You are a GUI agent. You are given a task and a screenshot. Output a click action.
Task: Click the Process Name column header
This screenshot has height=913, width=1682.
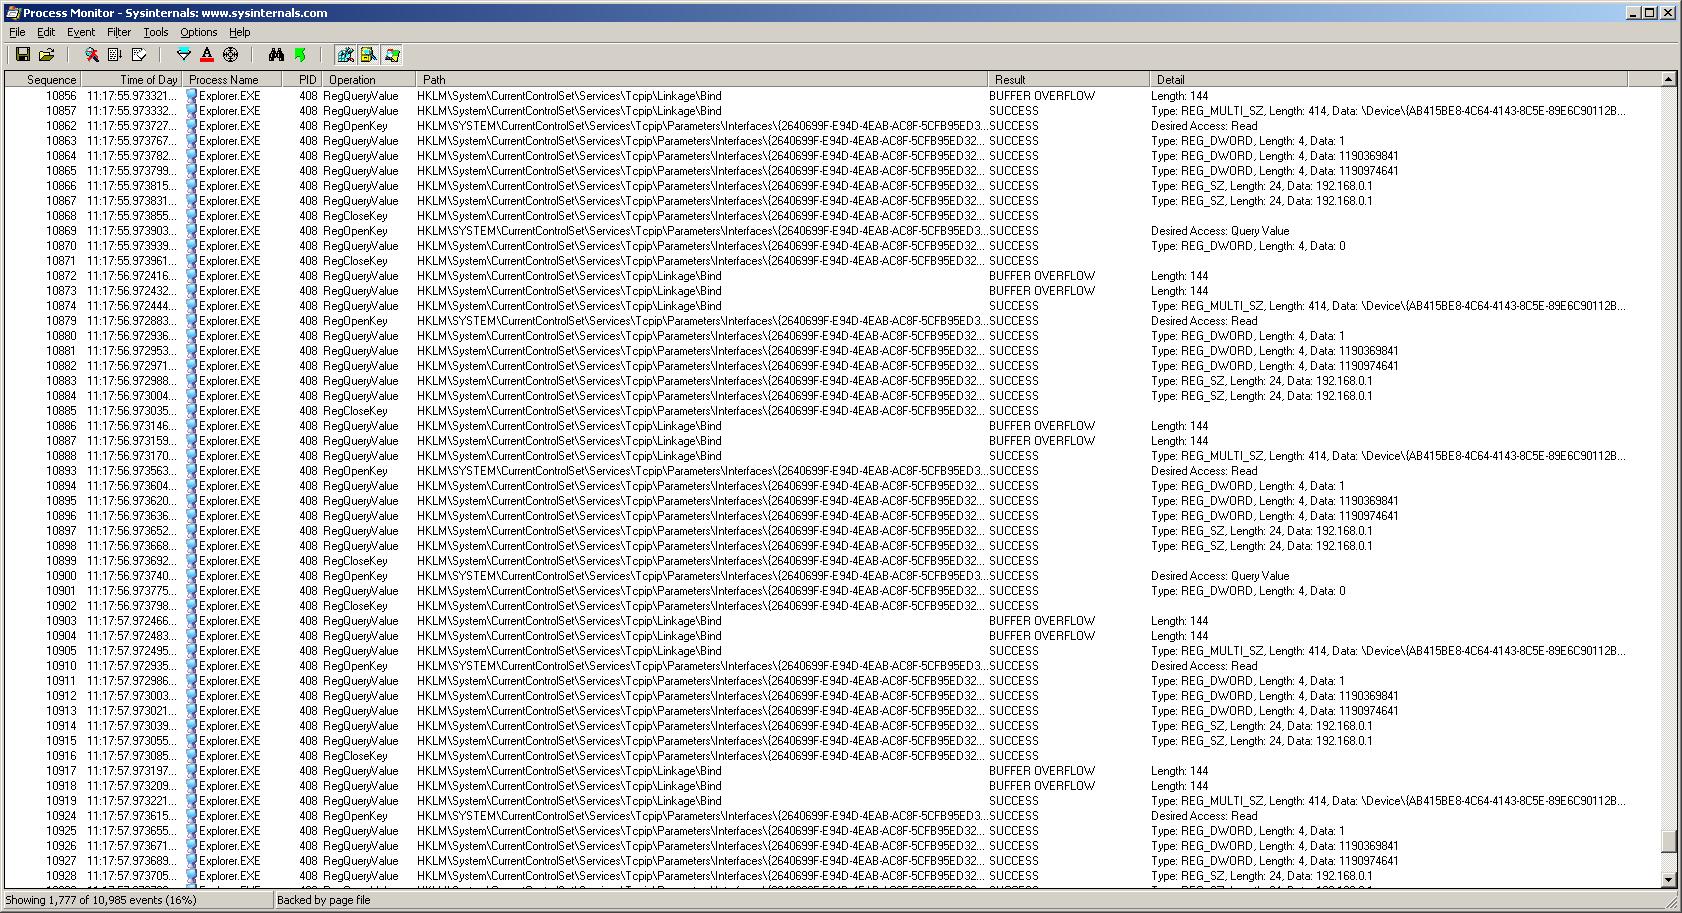[231, 79]
